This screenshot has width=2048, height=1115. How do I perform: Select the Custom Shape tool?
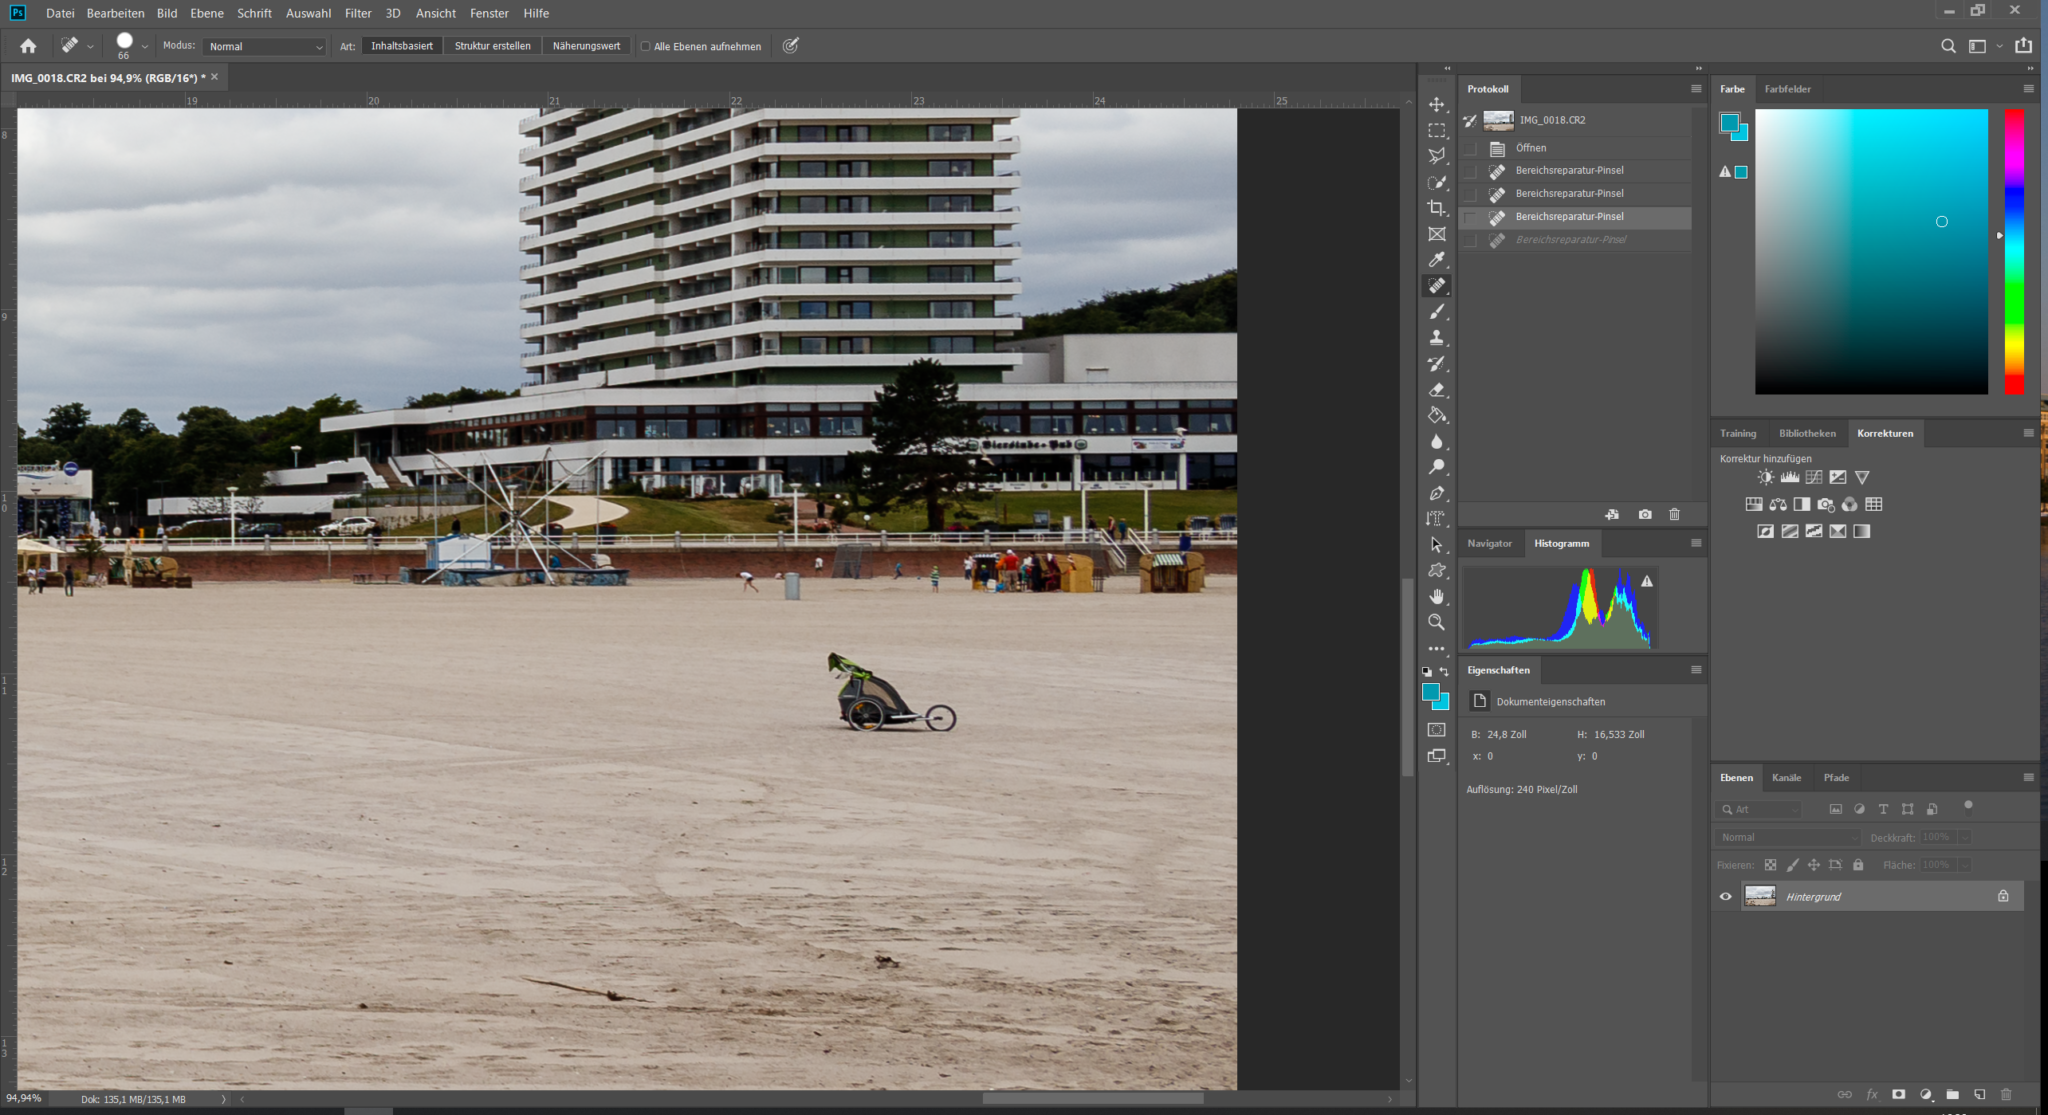(1437, 570)
